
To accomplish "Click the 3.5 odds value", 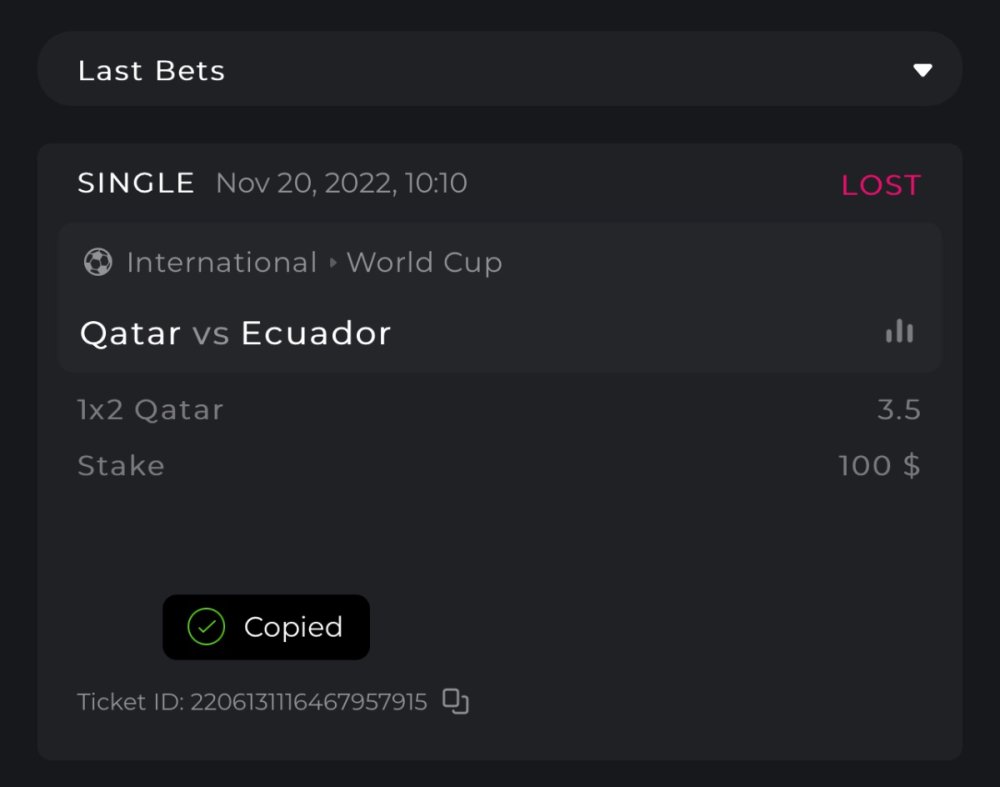I will [x=898, y=410].
